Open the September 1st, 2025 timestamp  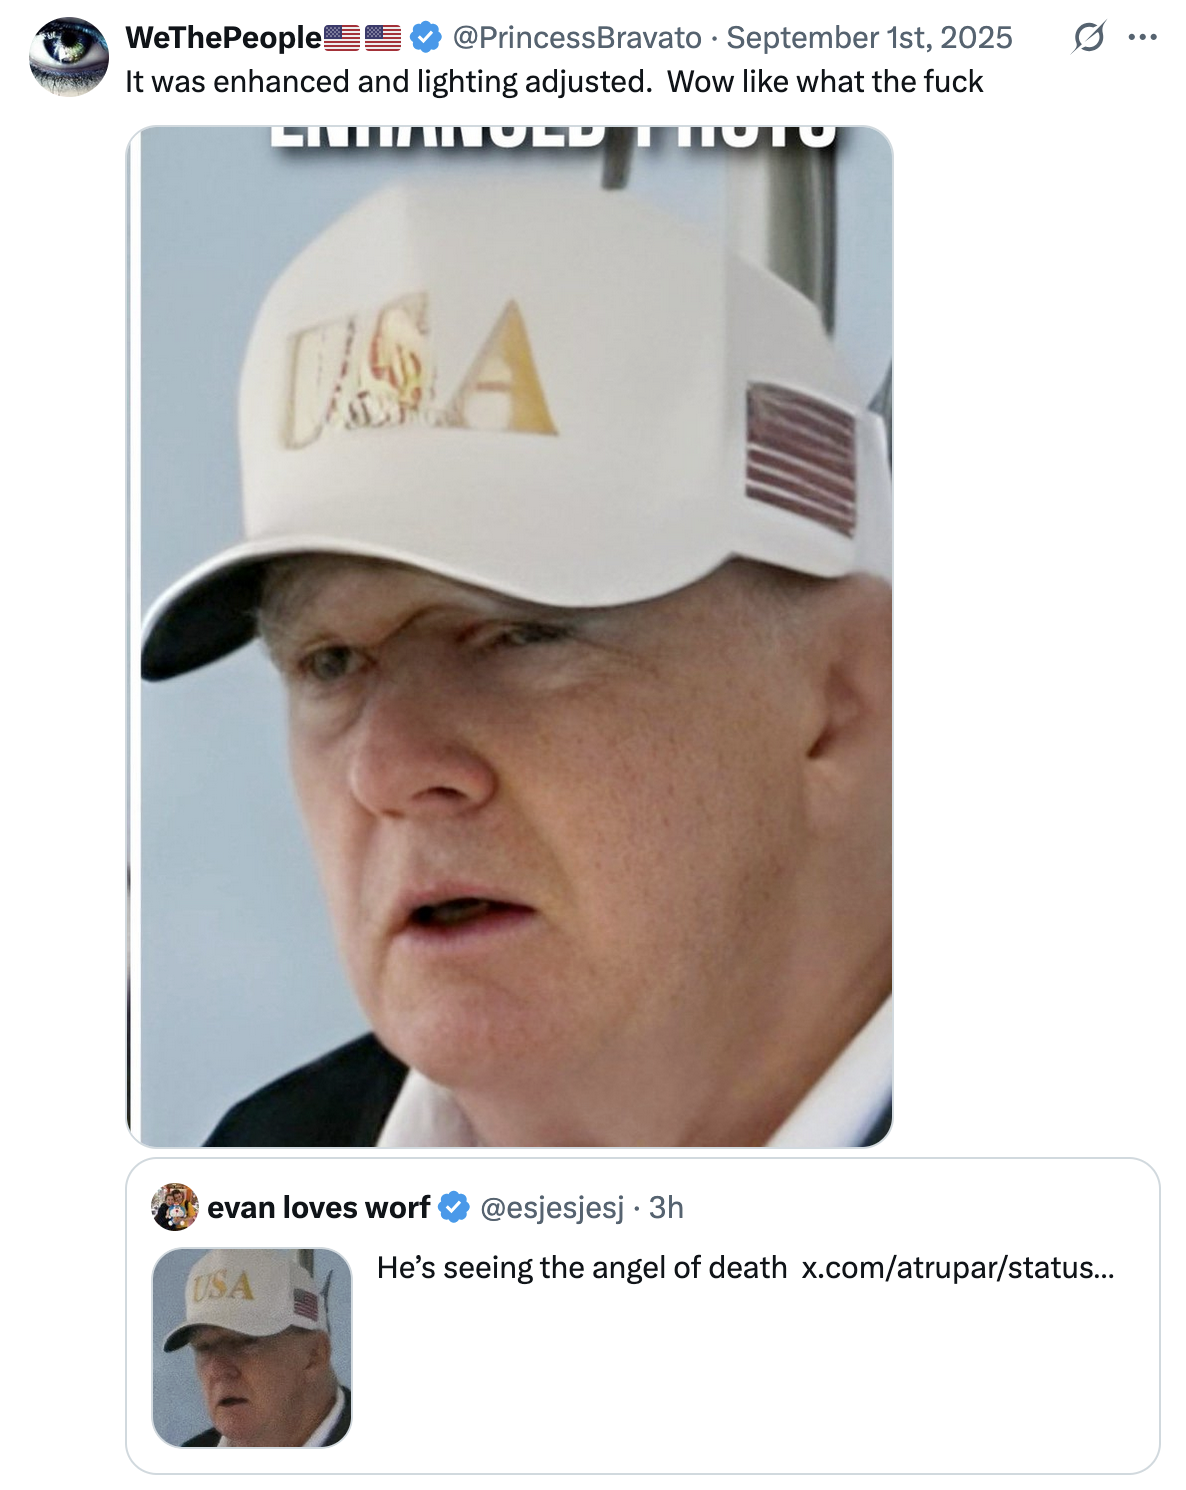coord(869,37)
